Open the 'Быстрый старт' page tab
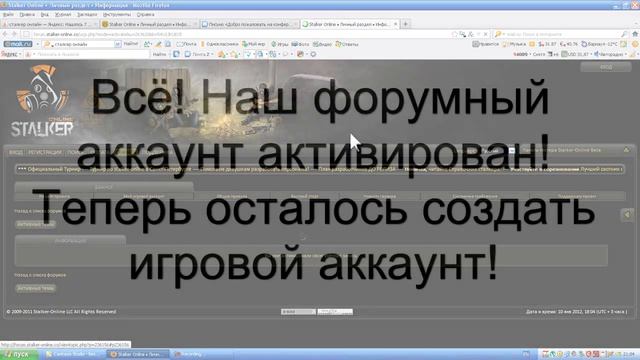 [x=305, y=196]
